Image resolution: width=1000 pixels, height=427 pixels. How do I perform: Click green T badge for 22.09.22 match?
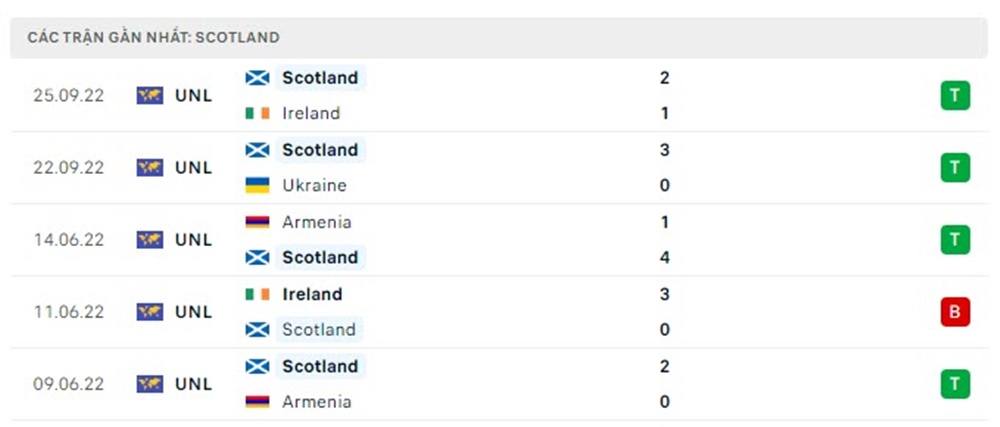coord(955,168)
